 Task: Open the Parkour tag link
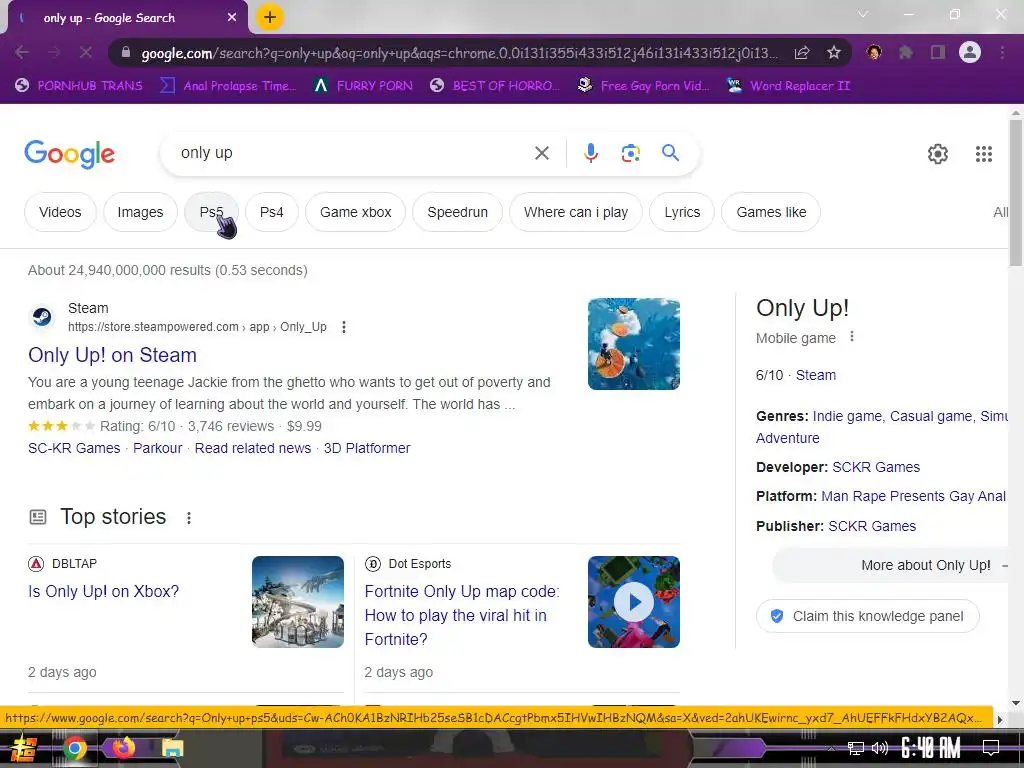pos(157,448)
